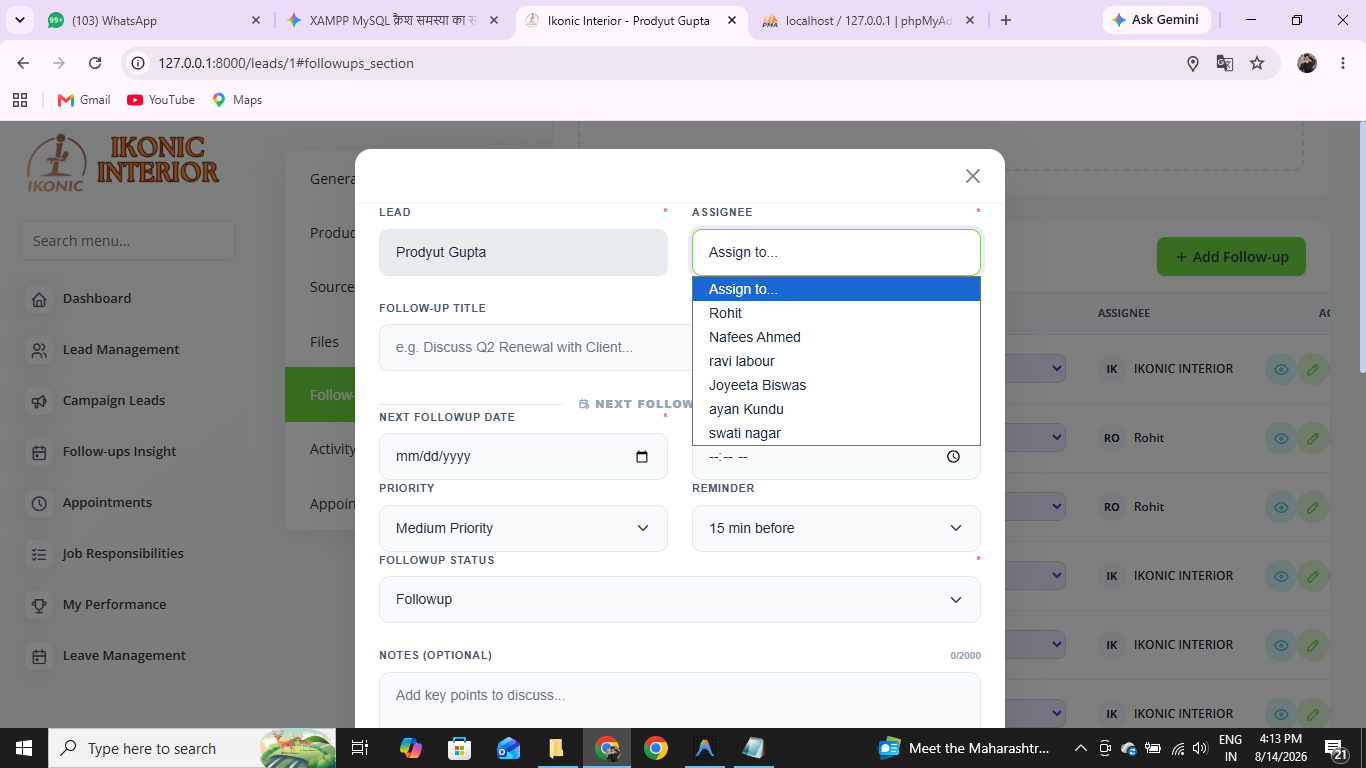Click the Ikonic Interior logo
The width and height of the screenshot is (1366, 768).
click(122, 163)
